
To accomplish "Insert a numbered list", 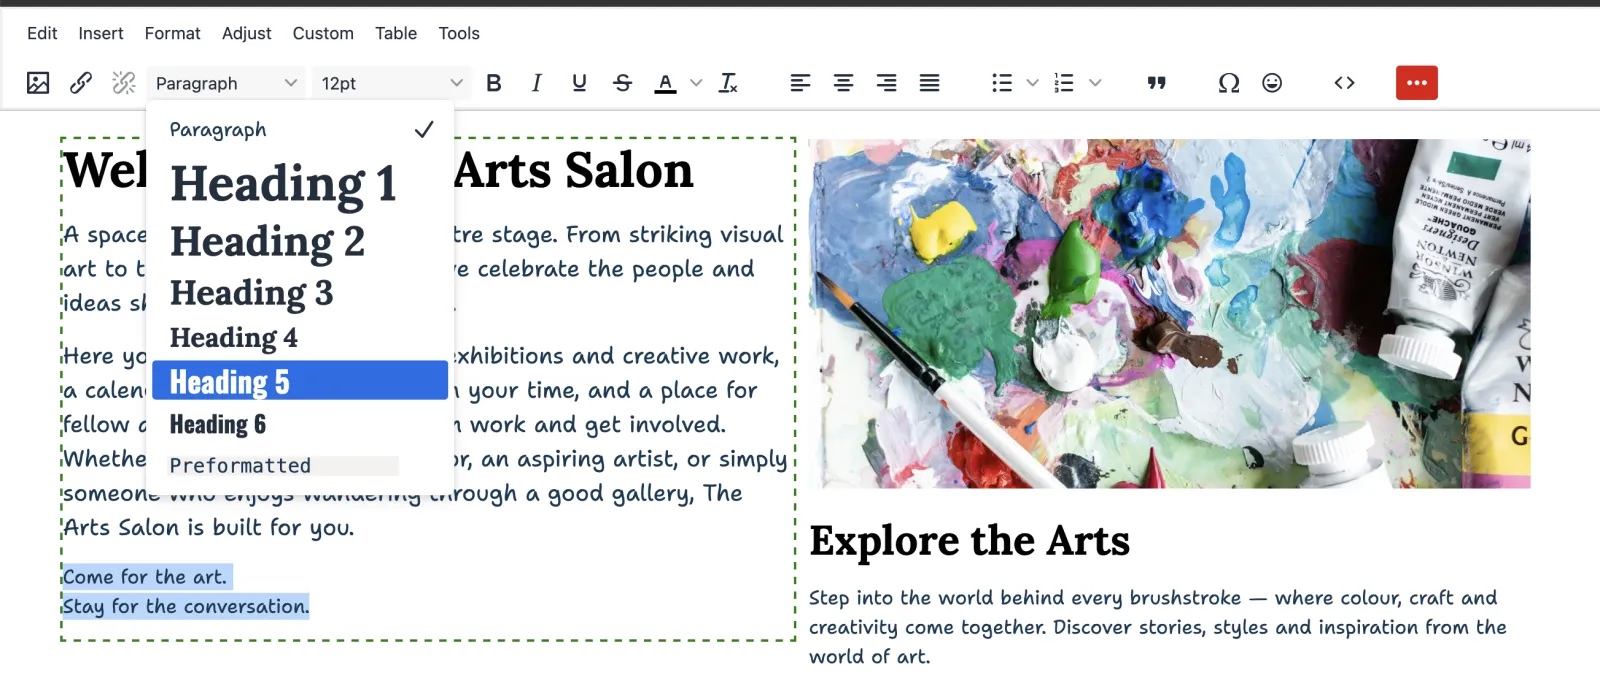I will [1064, 83].
